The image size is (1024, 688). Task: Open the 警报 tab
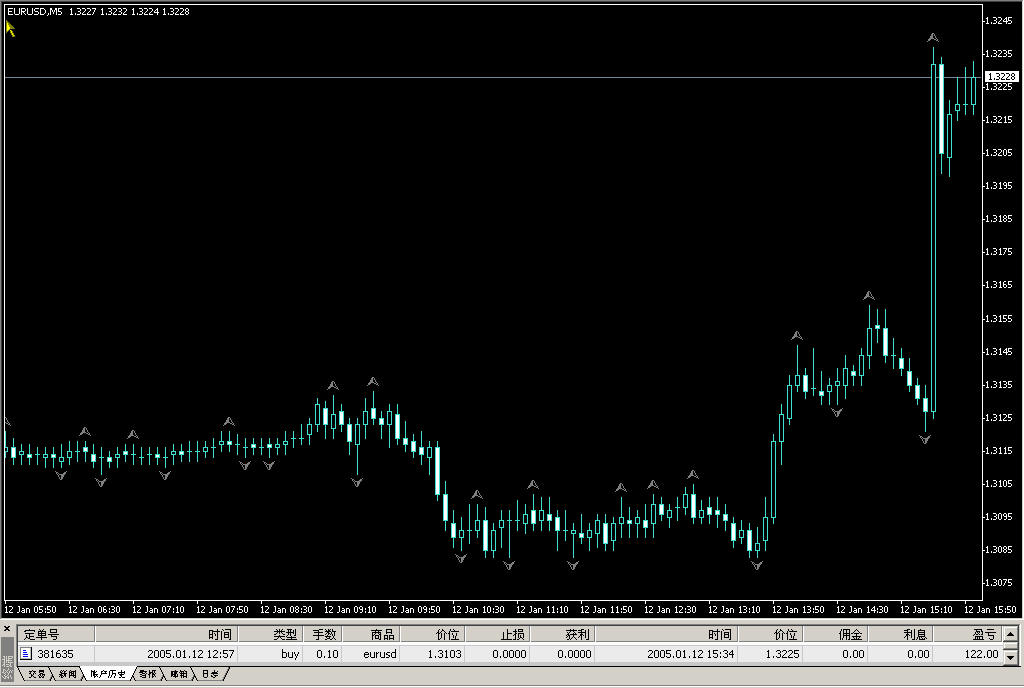(148, 674)
